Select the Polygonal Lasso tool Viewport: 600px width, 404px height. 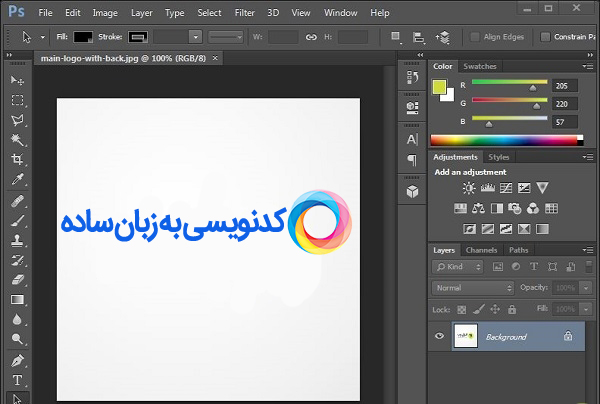pyautogui.click(x=17, y=120)
